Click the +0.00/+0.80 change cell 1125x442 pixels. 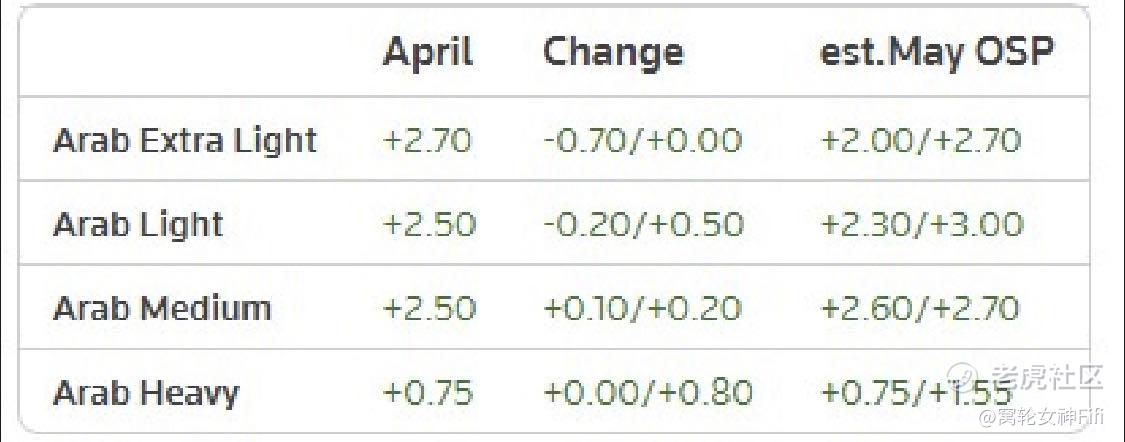(x=648, y=393)
